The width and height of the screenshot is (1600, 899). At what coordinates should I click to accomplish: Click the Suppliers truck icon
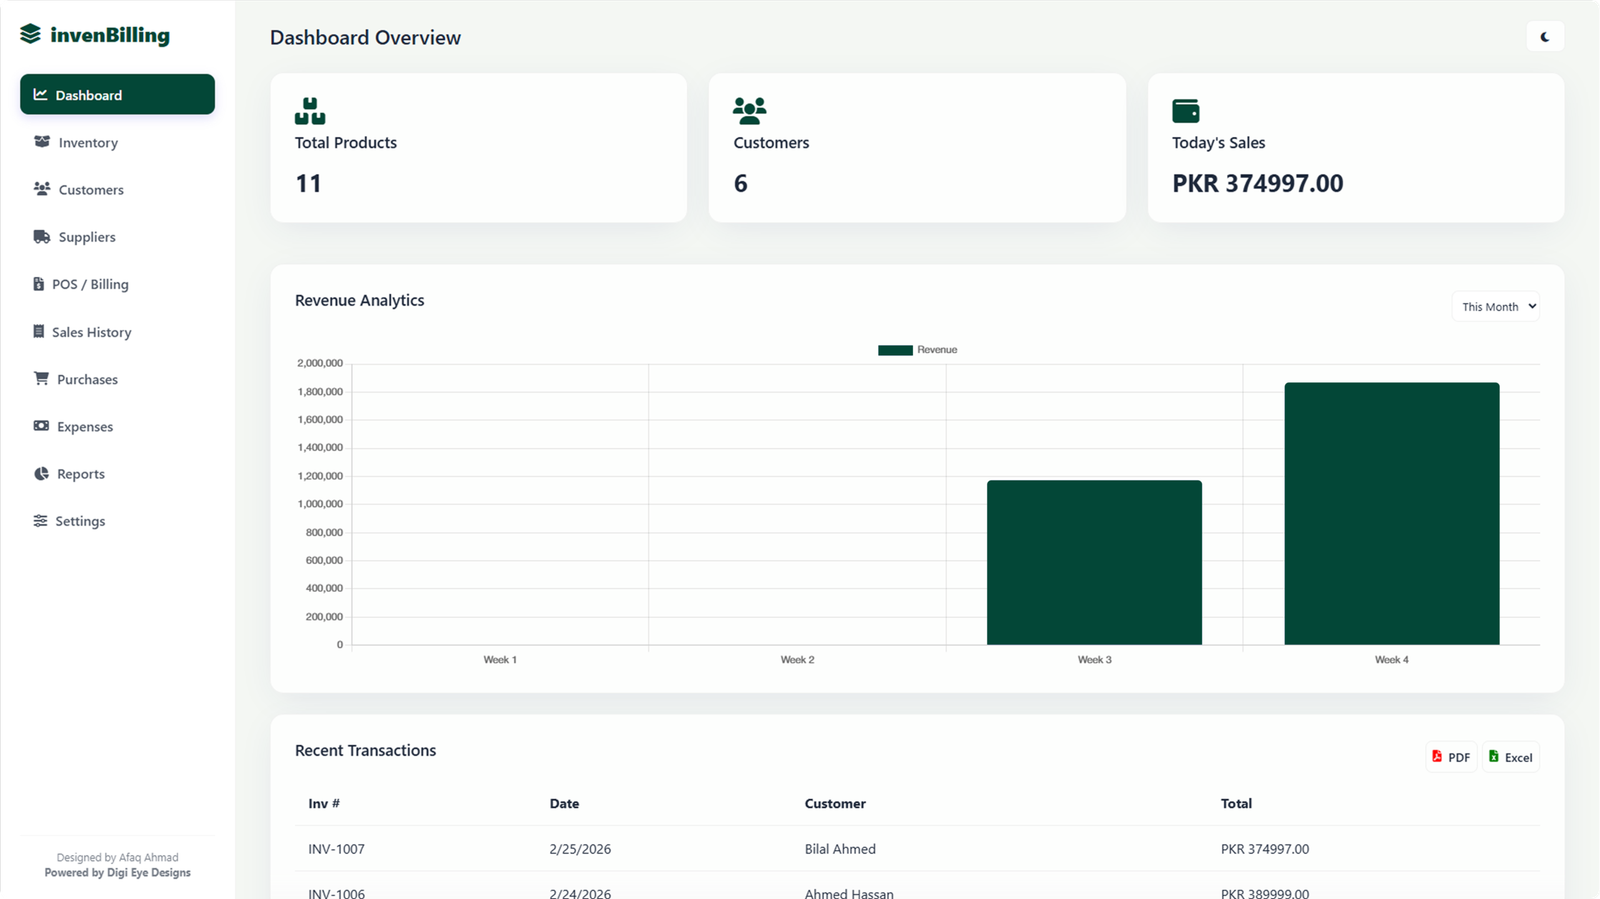(42, 237)
